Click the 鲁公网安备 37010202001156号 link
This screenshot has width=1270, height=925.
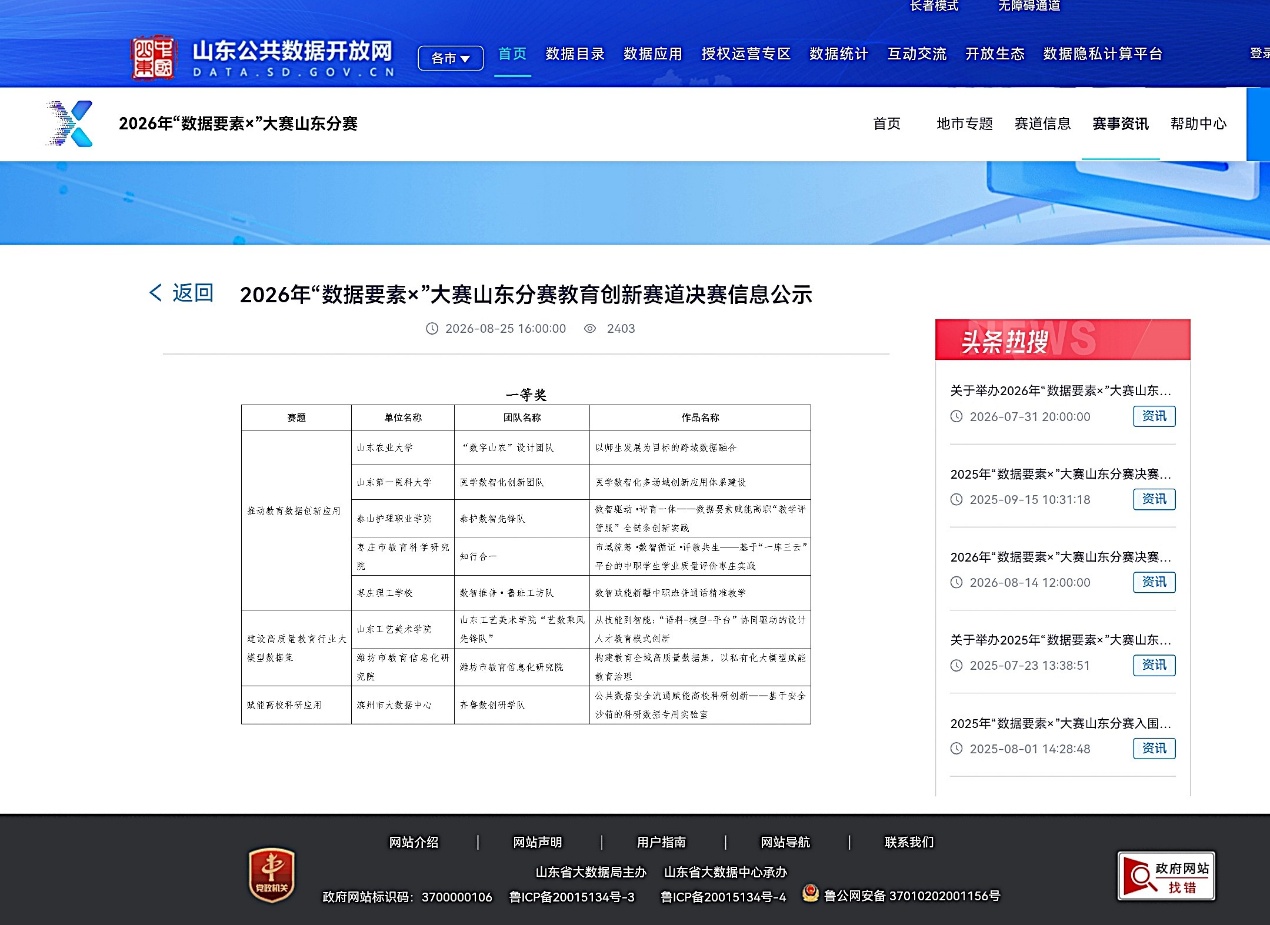pyautogui.click(x=912, y=897)
